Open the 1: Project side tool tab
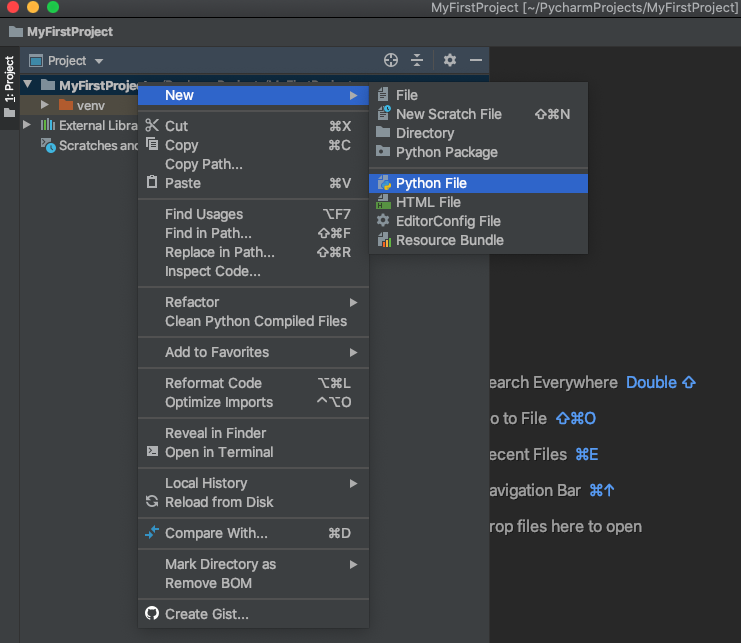 9,87
